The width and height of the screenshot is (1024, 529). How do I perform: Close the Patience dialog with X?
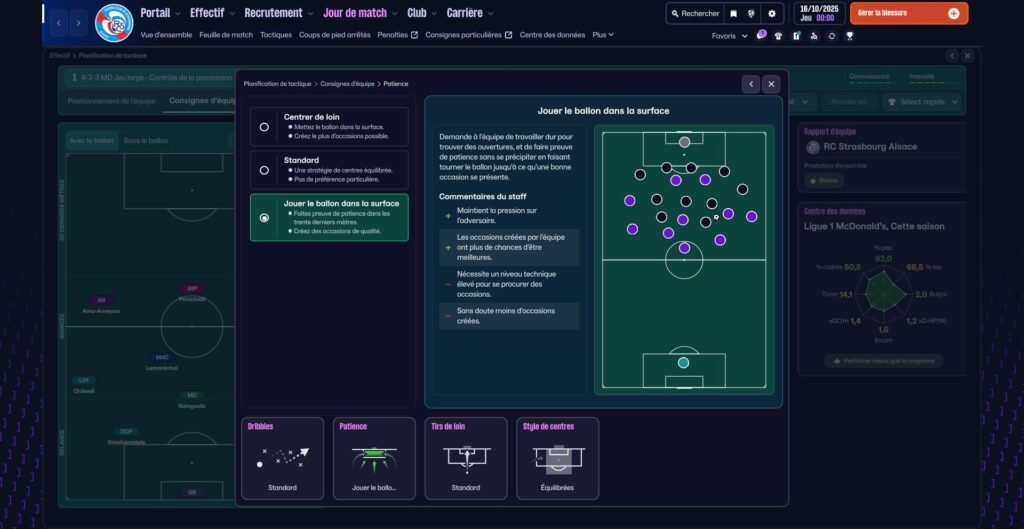[x=771, y=84]
